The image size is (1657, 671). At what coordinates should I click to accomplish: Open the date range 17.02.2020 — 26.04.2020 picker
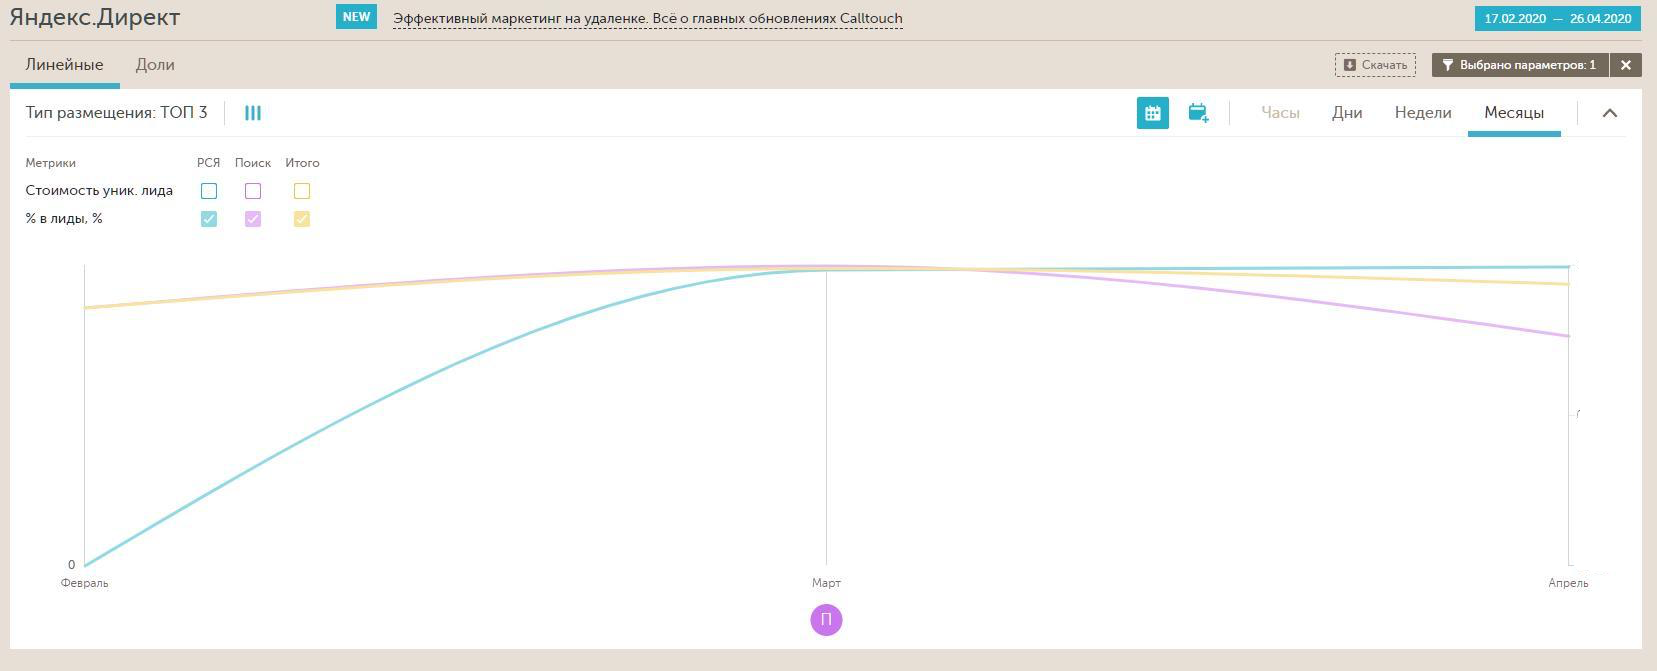[x=1557, y=18]
